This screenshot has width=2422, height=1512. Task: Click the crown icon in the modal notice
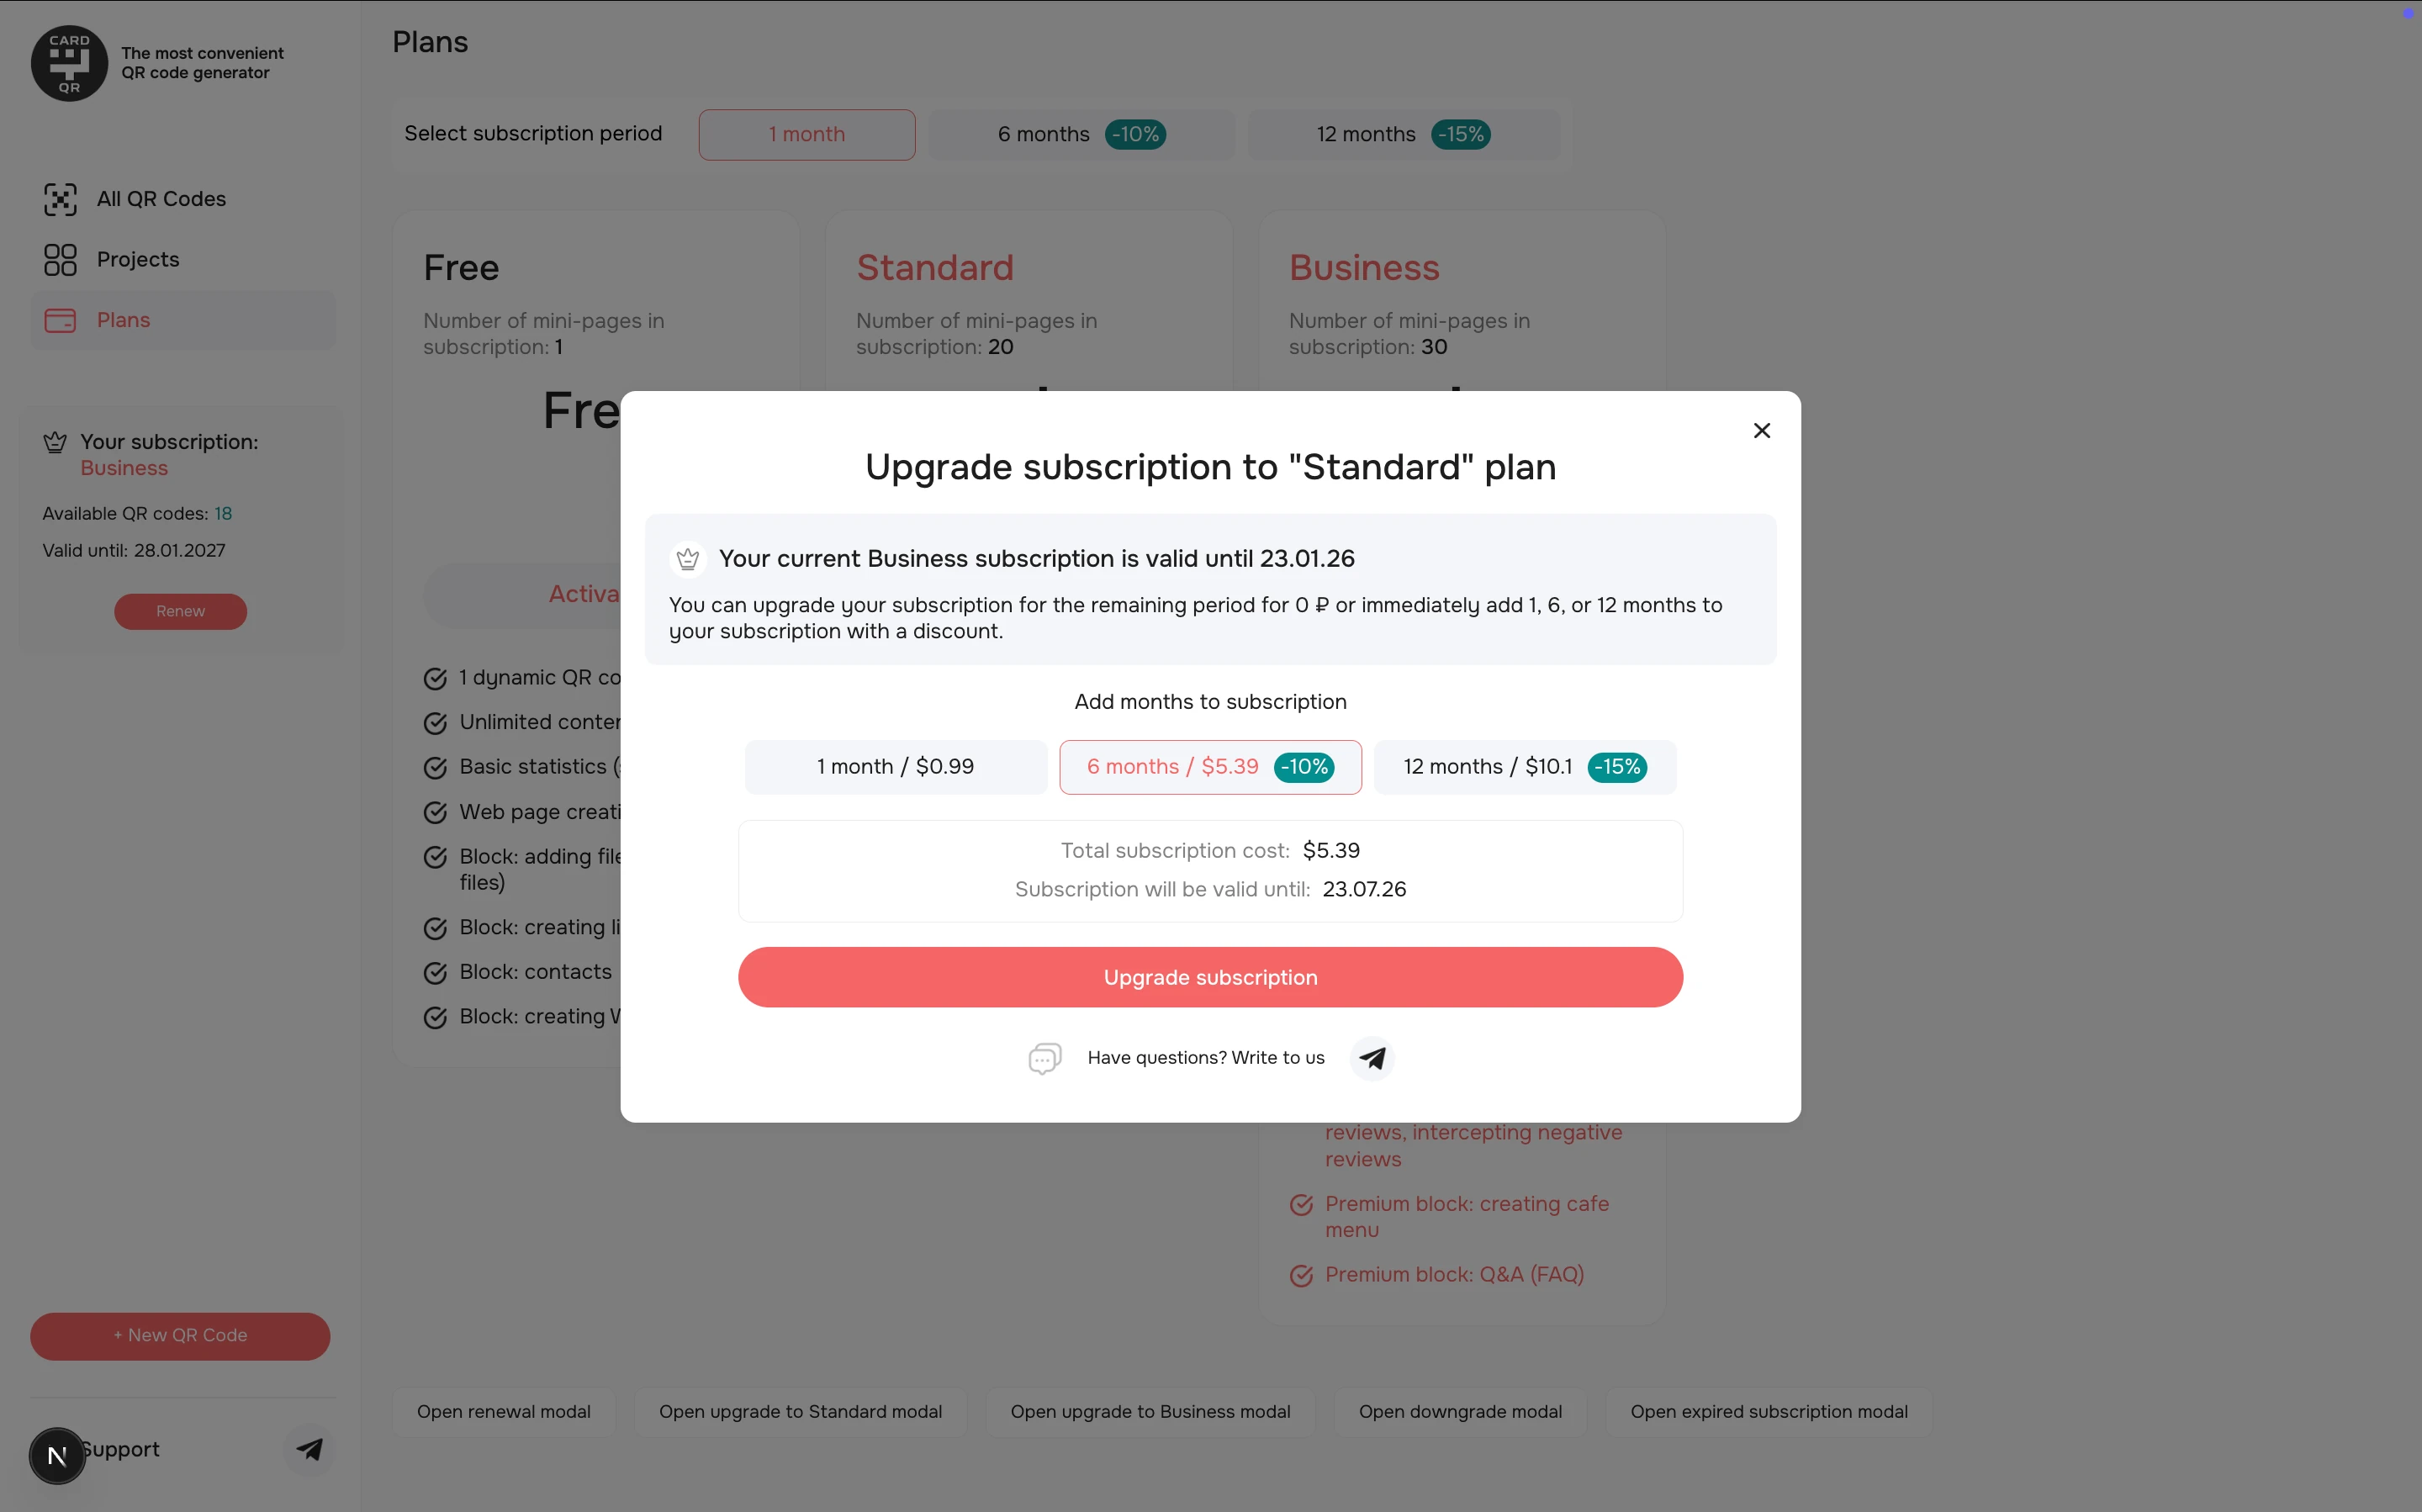[688, 559]
